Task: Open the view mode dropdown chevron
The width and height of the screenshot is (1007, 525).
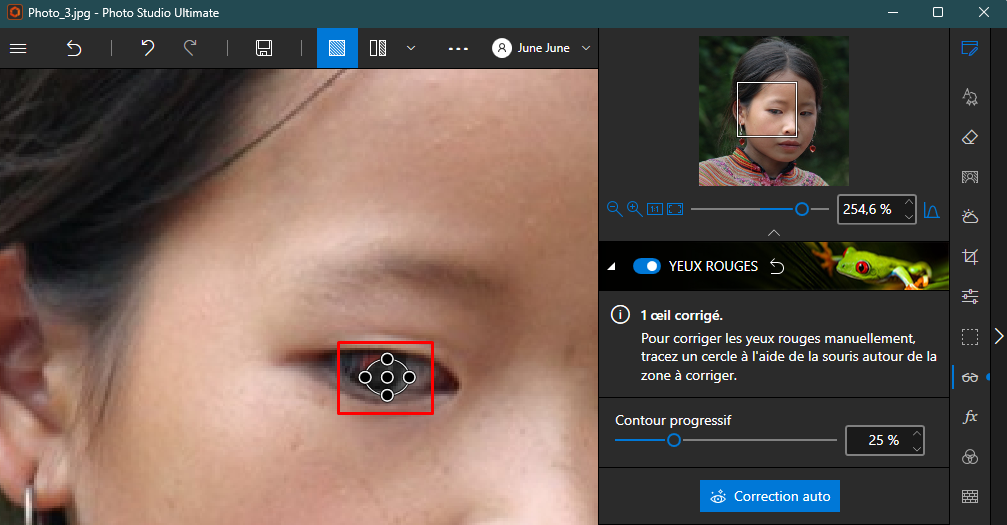Action: [411, 48]
